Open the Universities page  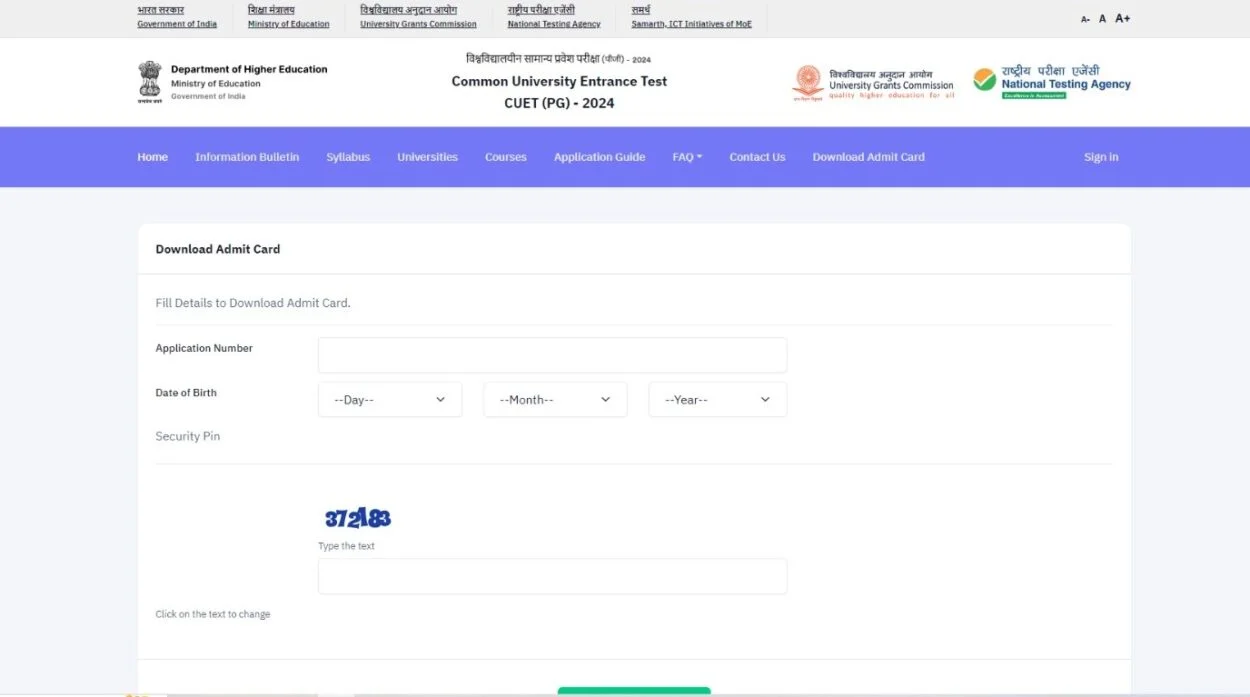[x=427, y=157]
